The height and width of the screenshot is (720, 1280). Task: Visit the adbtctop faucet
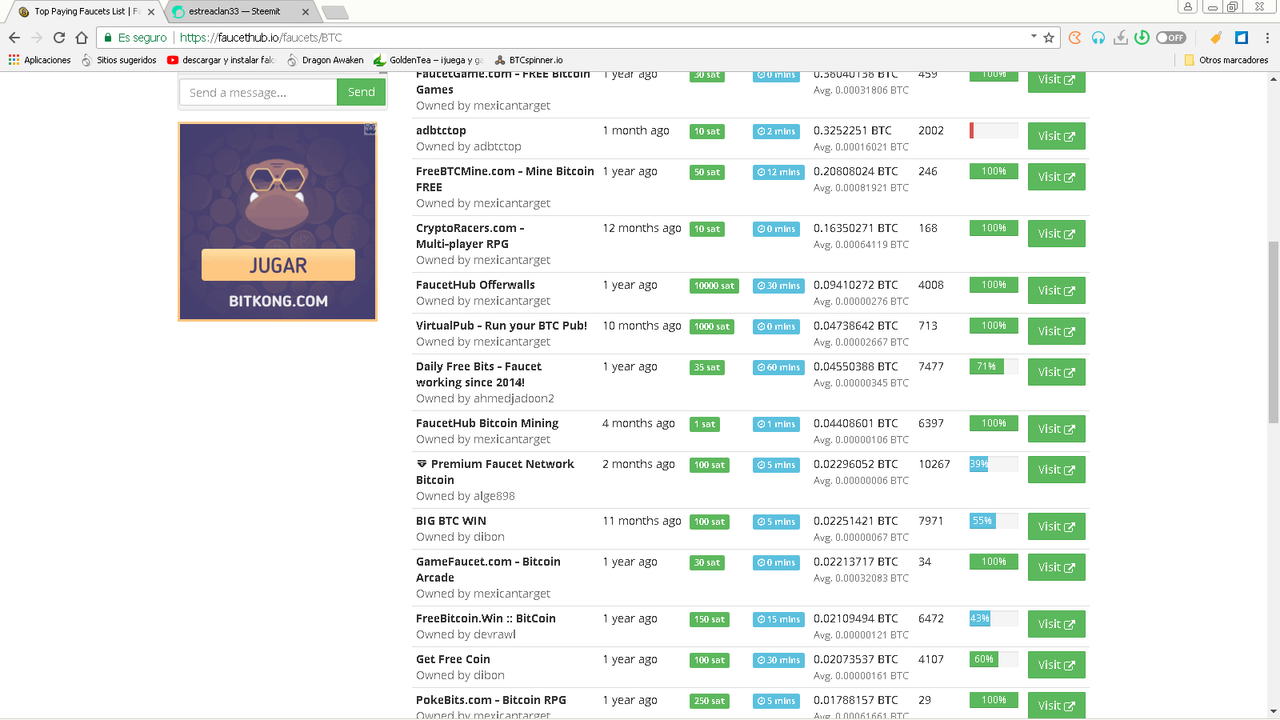pos(1056,136)
